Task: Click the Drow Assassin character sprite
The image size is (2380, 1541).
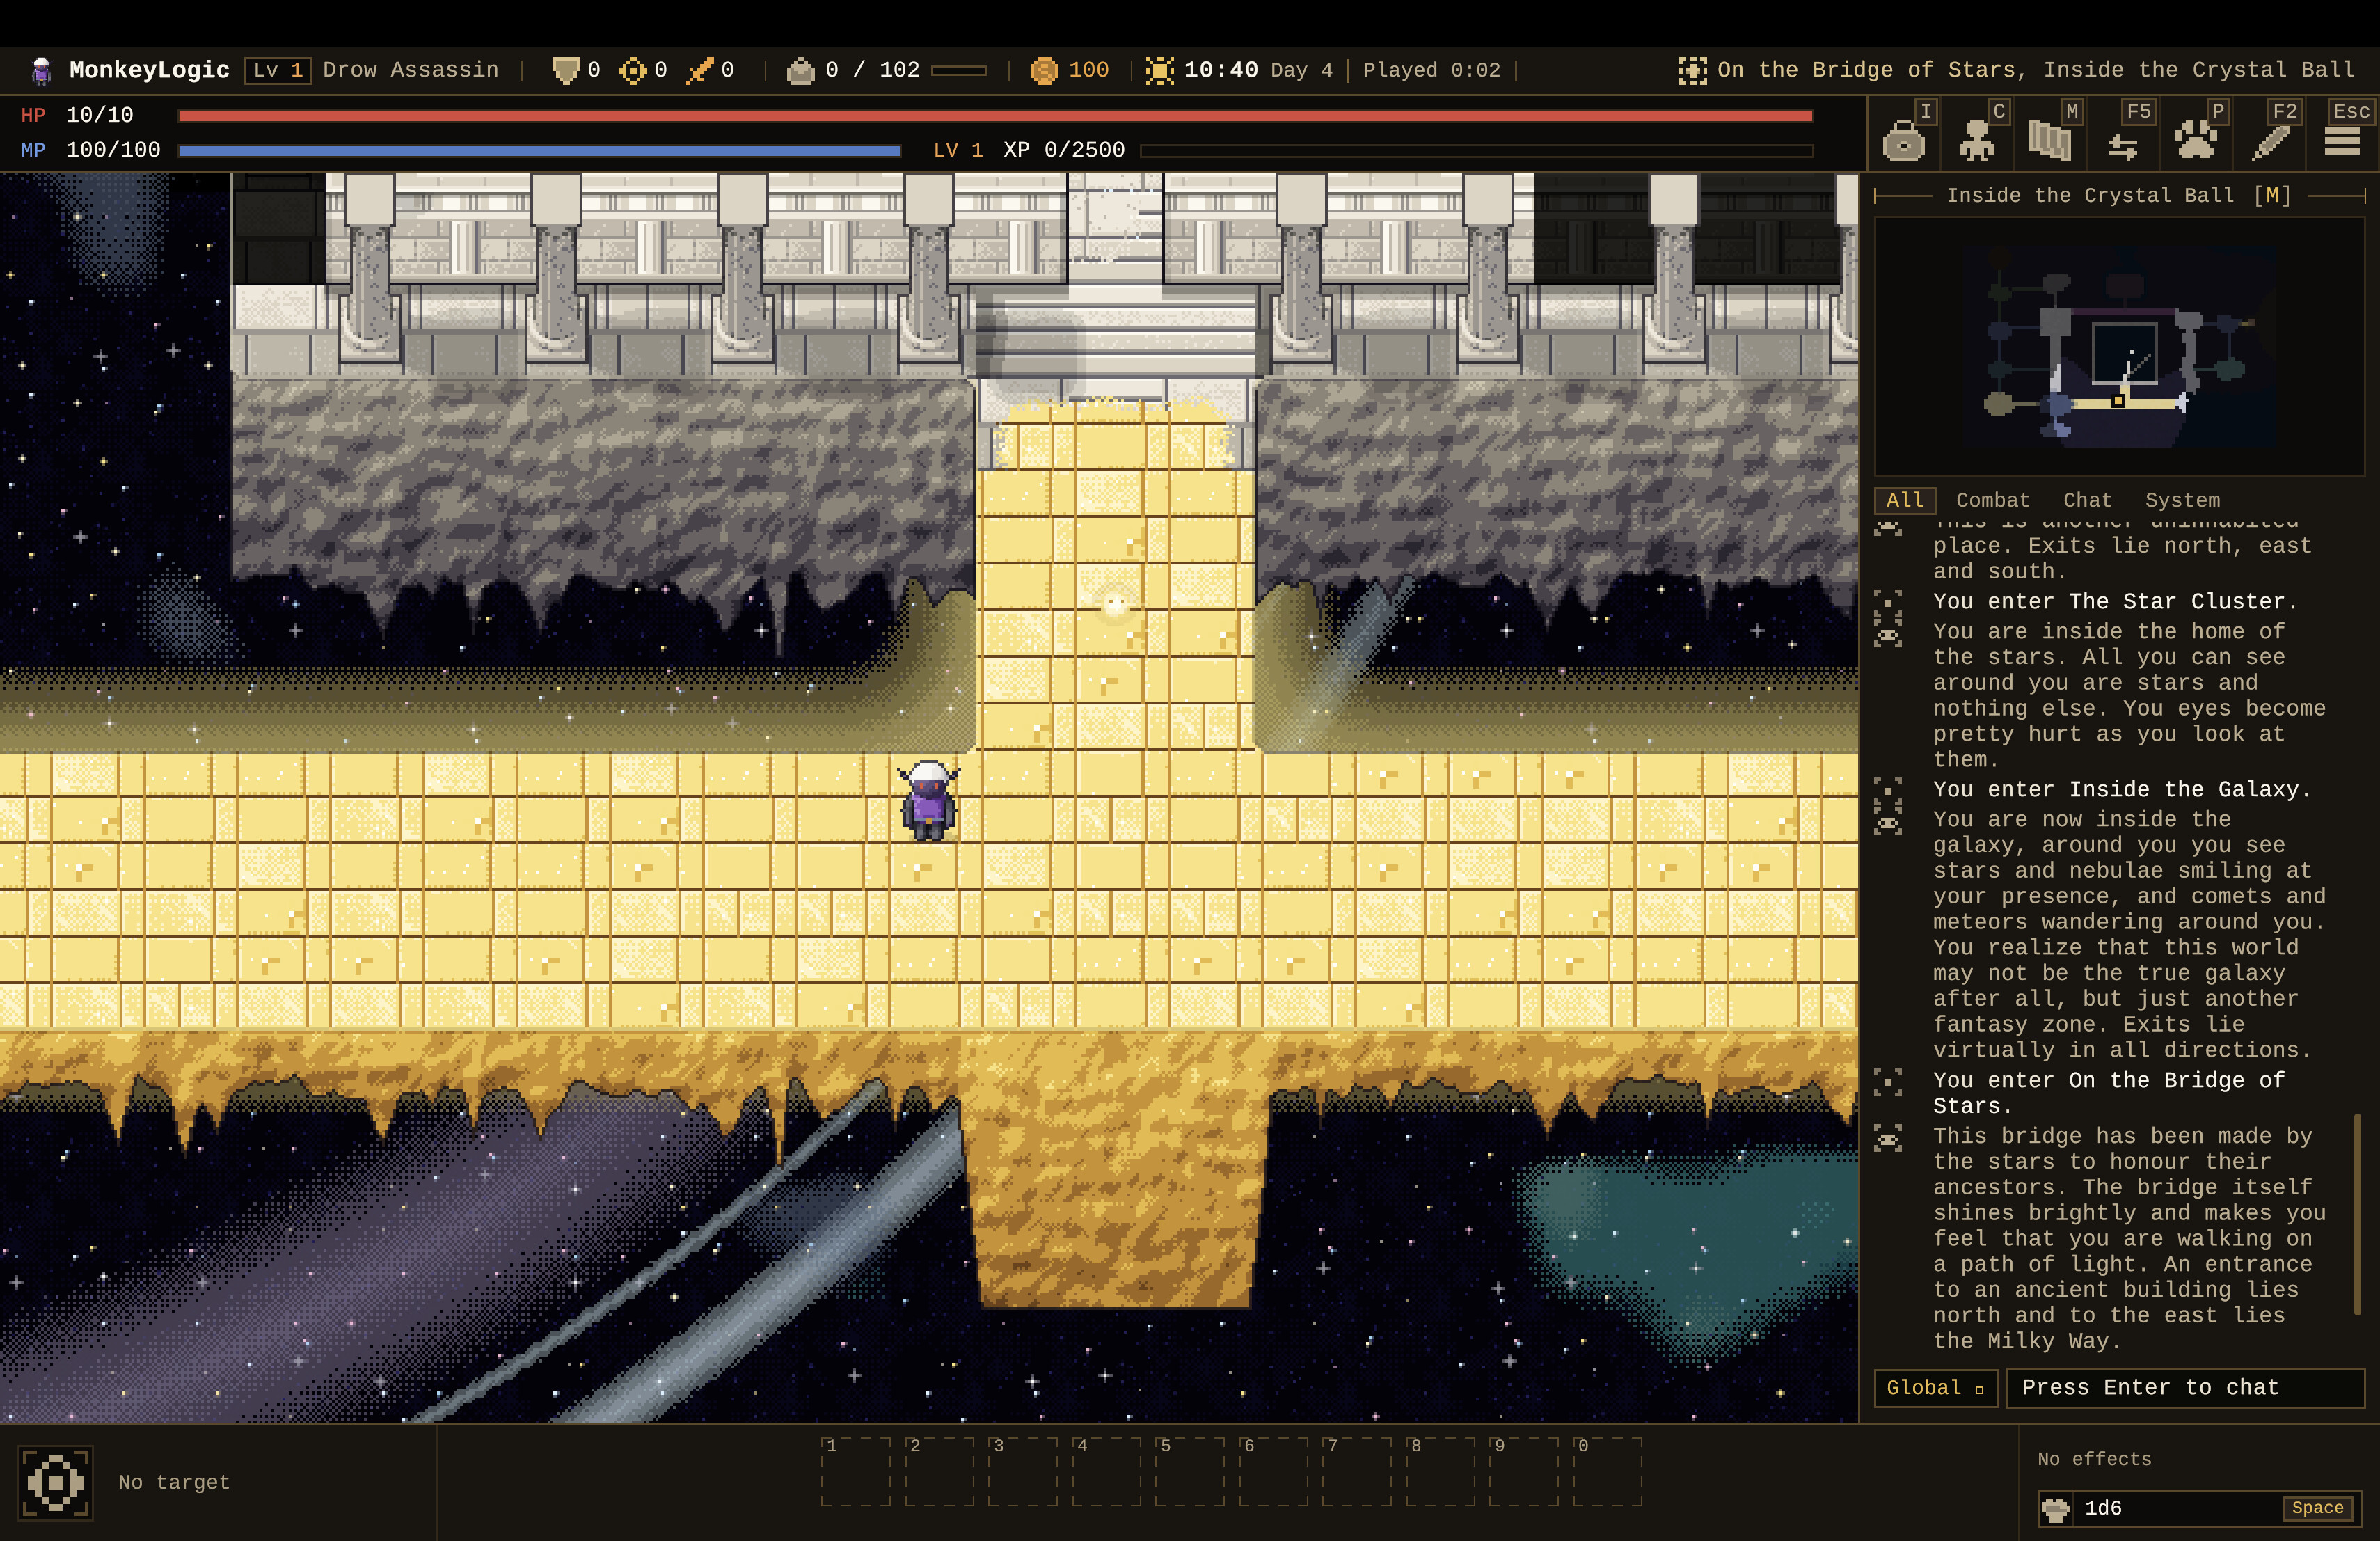Action: coord(929,801)
